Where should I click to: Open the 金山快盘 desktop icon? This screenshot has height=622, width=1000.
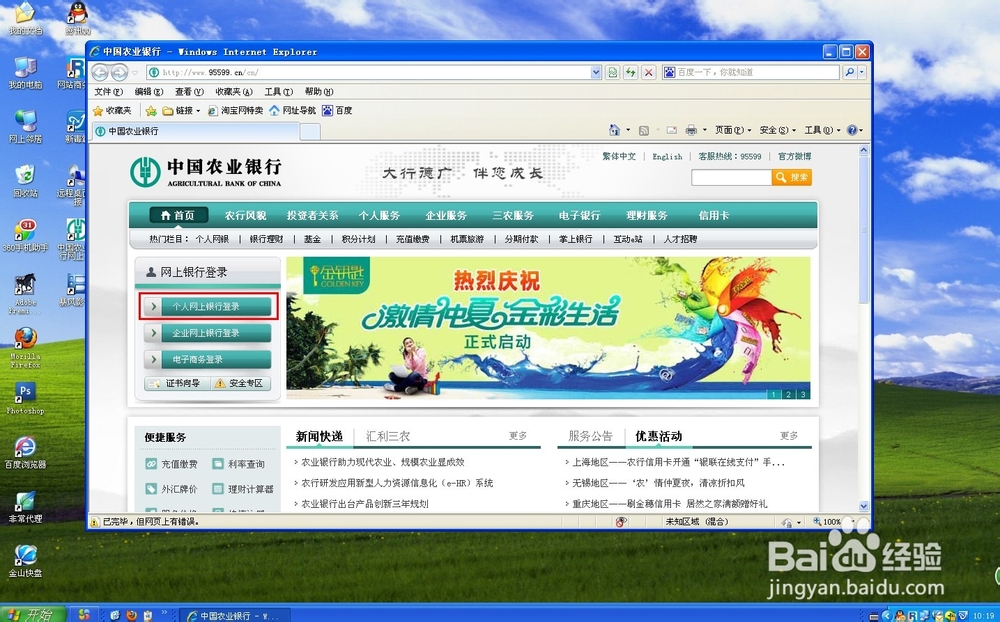coord(26,561)
